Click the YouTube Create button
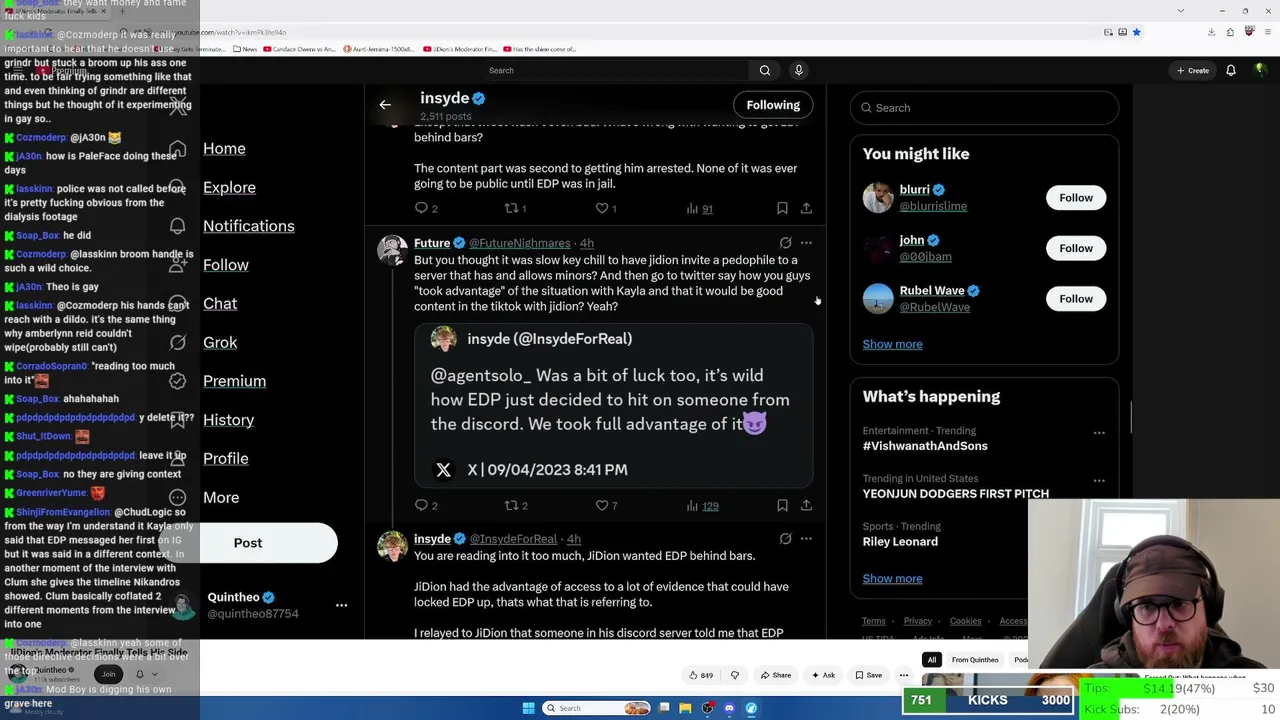The image size is (1280, 720). click(x=1193, y=70)
